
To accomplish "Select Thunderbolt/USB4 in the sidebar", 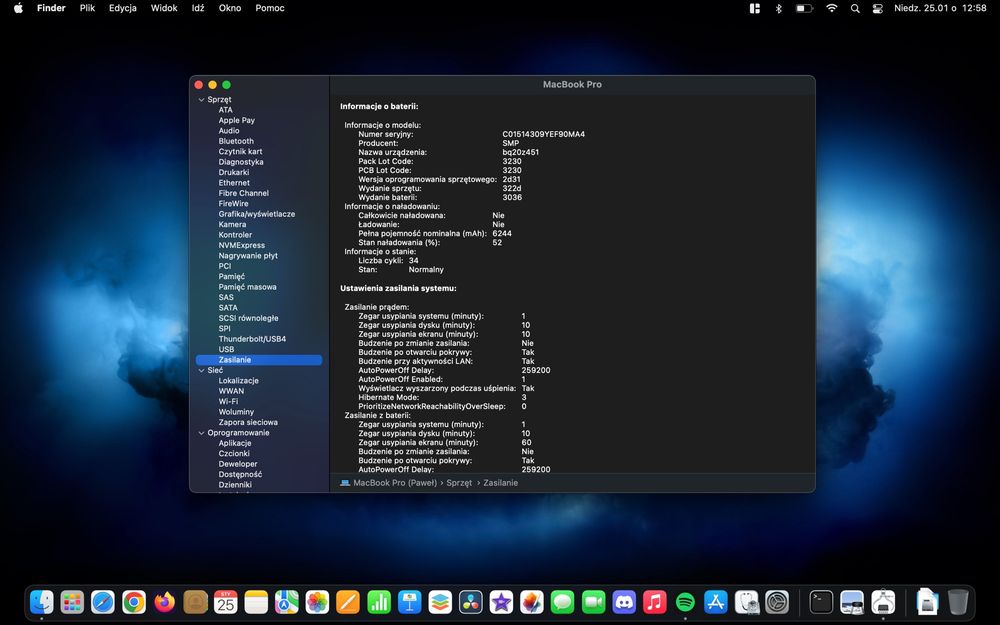I will [x=253, y=339].
